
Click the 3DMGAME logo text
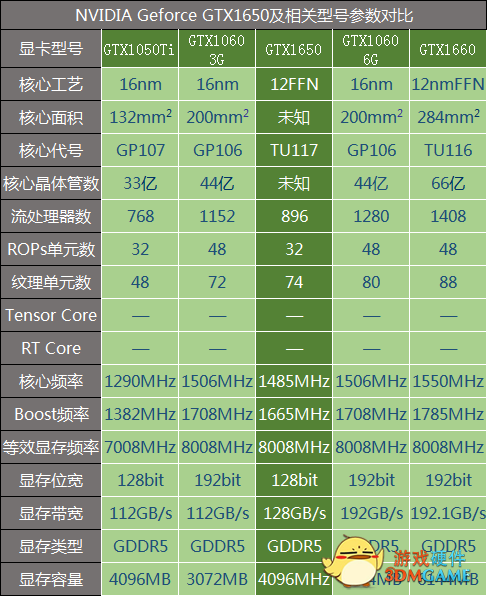(428, 575)
